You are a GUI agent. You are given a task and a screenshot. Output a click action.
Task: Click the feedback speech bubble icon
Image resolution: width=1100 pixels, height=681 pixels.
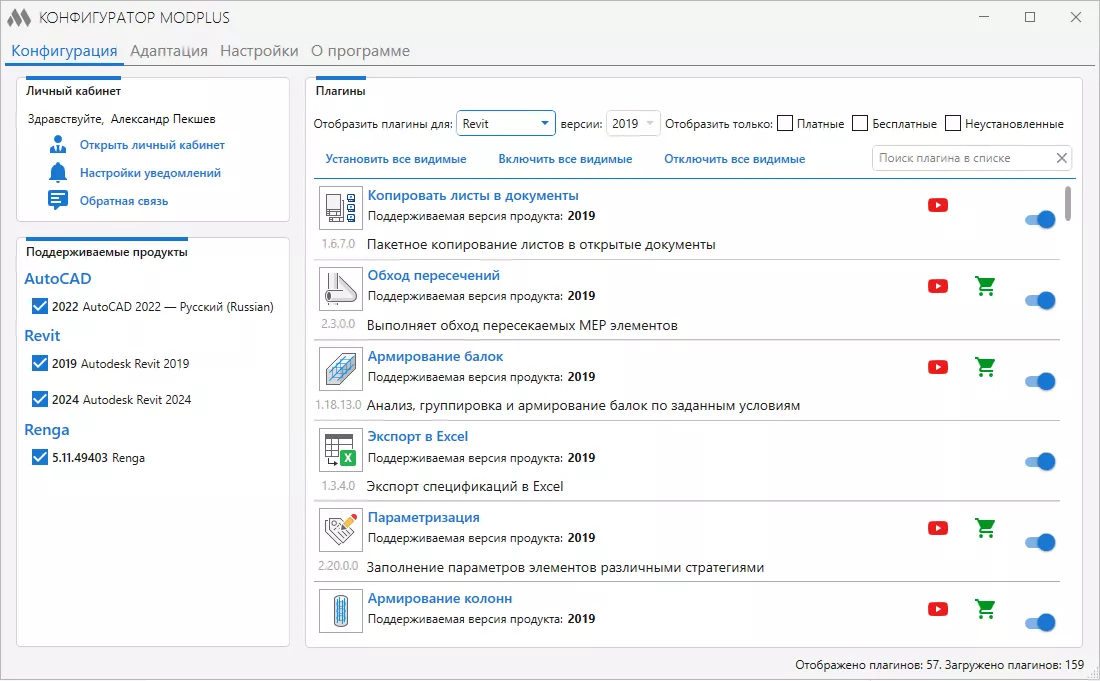[x=58, y=200]
